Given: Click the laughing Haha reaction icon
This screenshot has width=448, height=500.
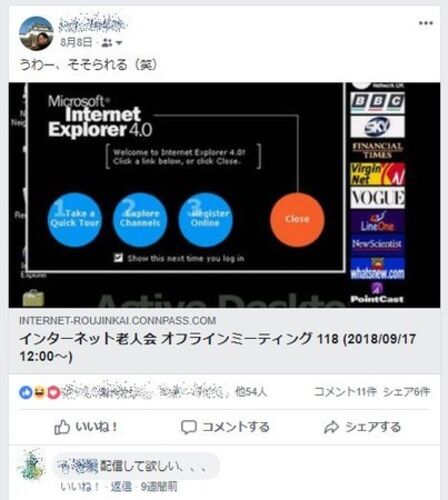Looking at the screenshot, I should coord(40,393).
